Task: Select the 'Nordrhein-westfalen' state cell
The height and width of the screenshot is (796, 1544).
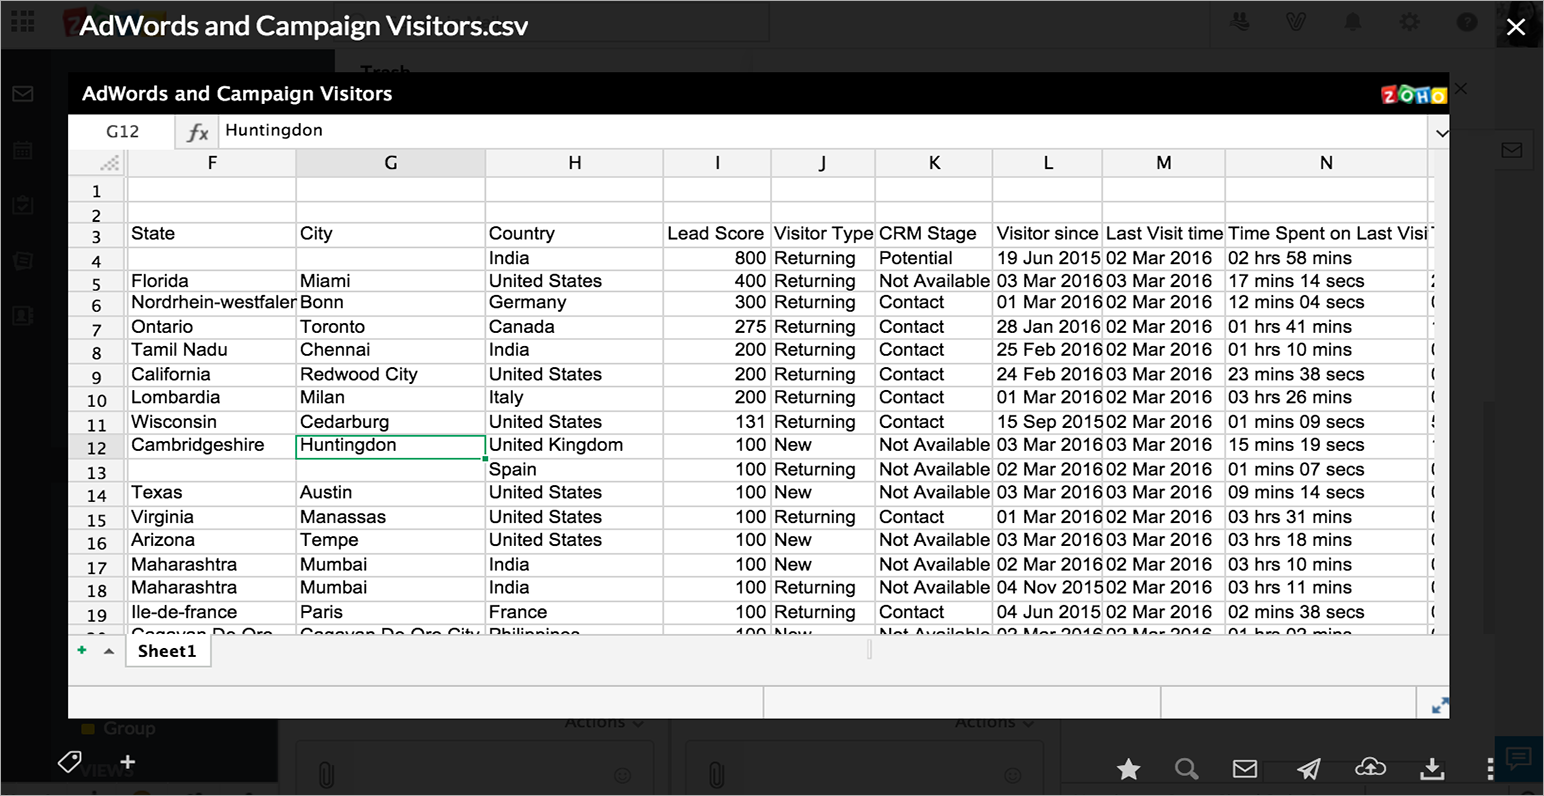Action: point(212,303)
